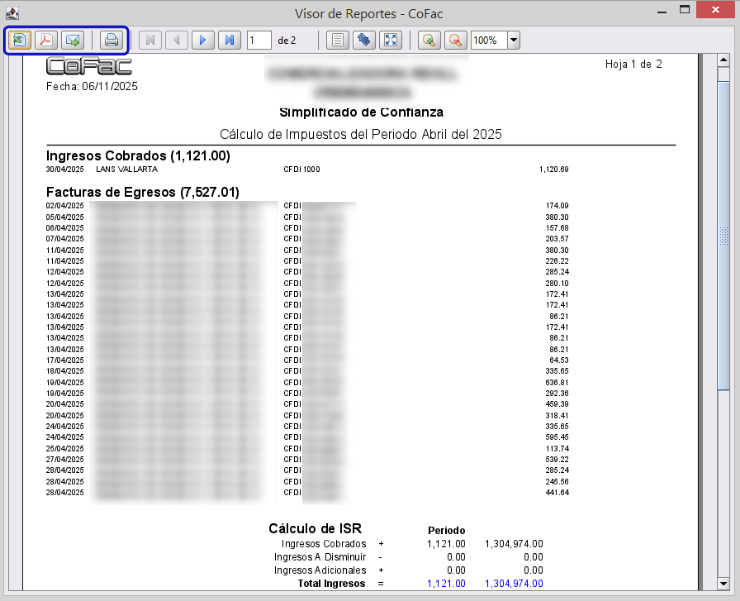The width and height of the screenshot is (740, 601).
Task: Click the expense amount 459.39
Action: pyautogui.click(x=557, y=404)
